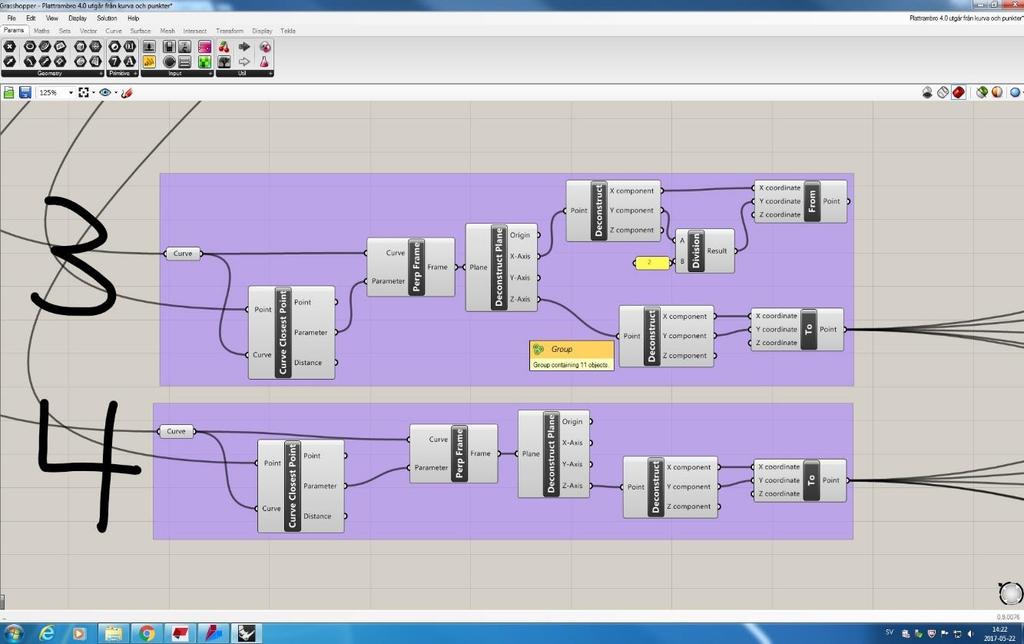The image size is (1024, 644).
Task: Select the Point parameter hexagon icon with X
Action: [x=9, y=46]
